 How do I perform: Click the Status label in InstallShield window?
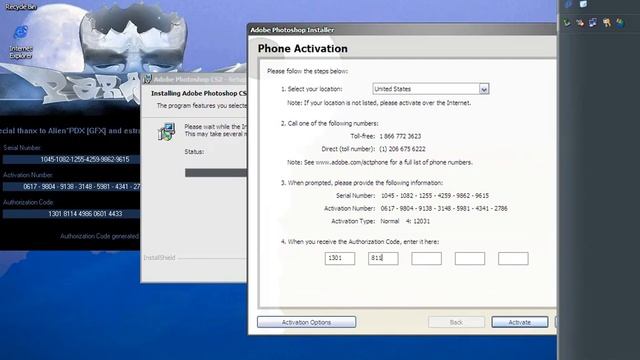pyautogui.click(x=194, y=151)
